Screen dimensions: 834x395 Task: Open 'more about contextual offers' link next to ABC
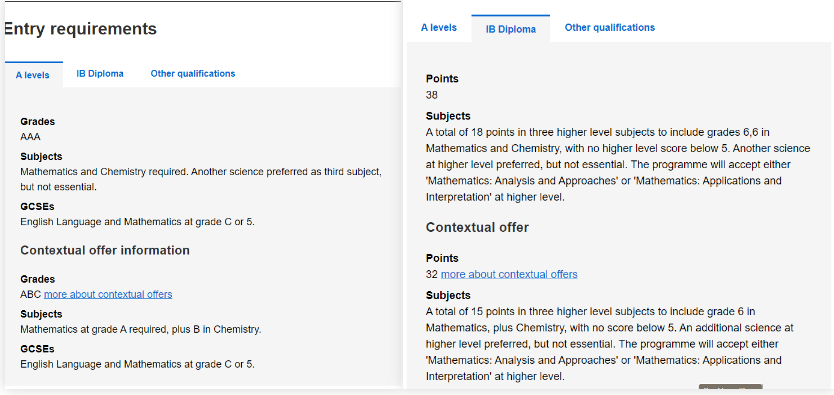click(x=108, y=295)
